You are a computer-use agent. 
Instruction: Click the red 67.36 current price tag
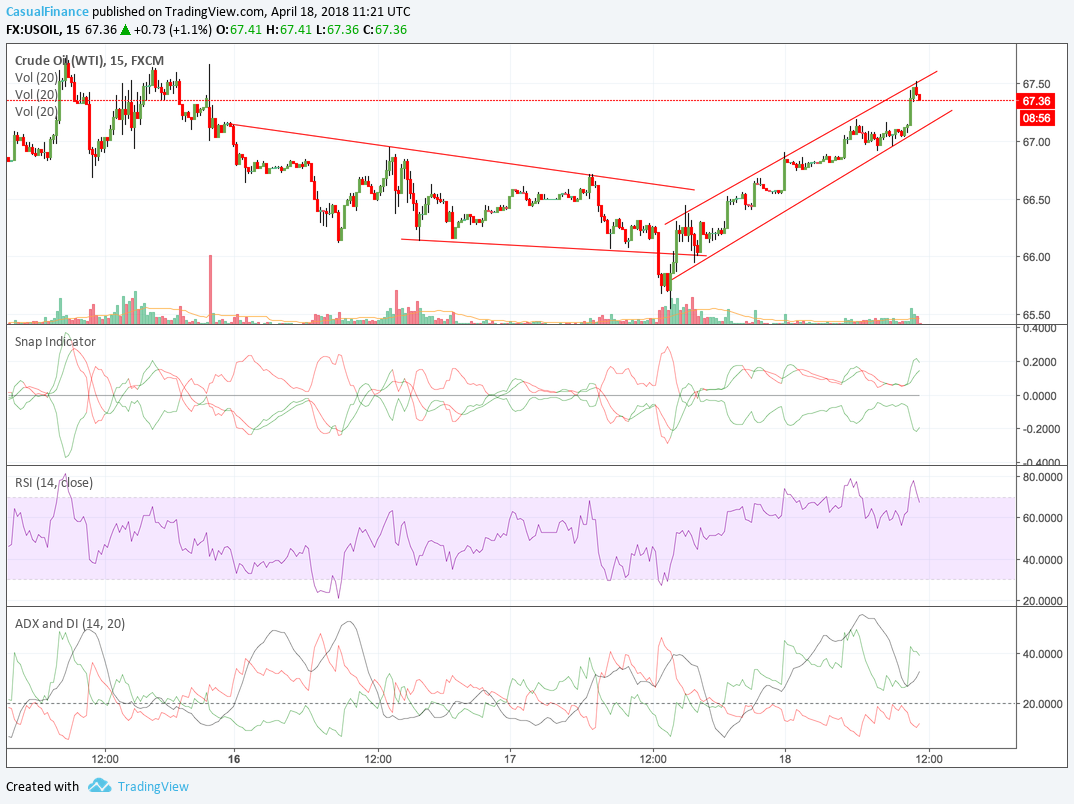(x=1036, y=101)
